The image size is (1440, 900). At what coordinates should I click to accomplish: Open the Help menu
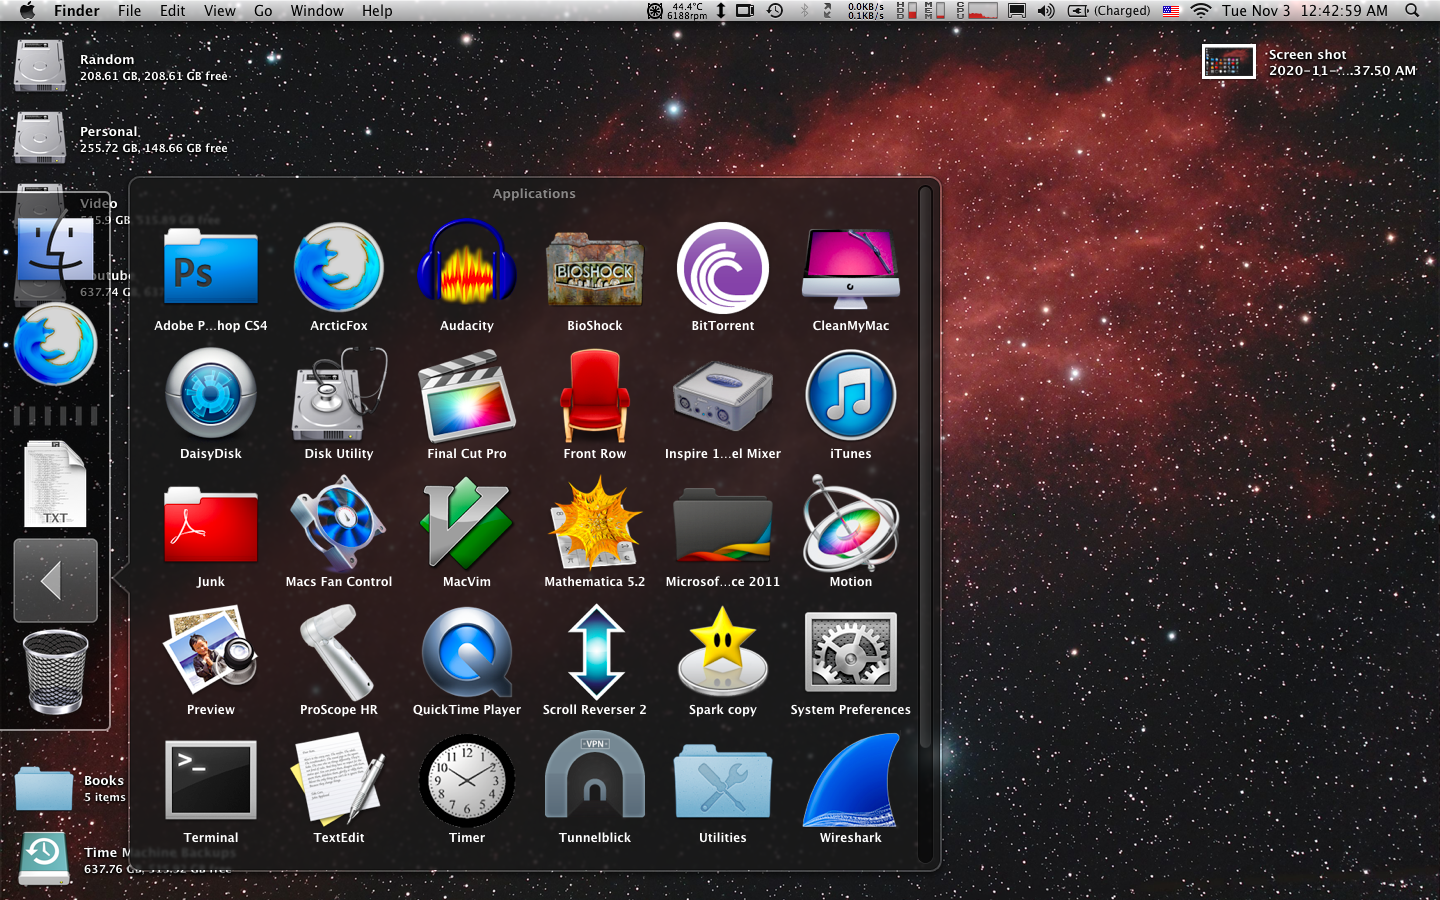point(377,11)
